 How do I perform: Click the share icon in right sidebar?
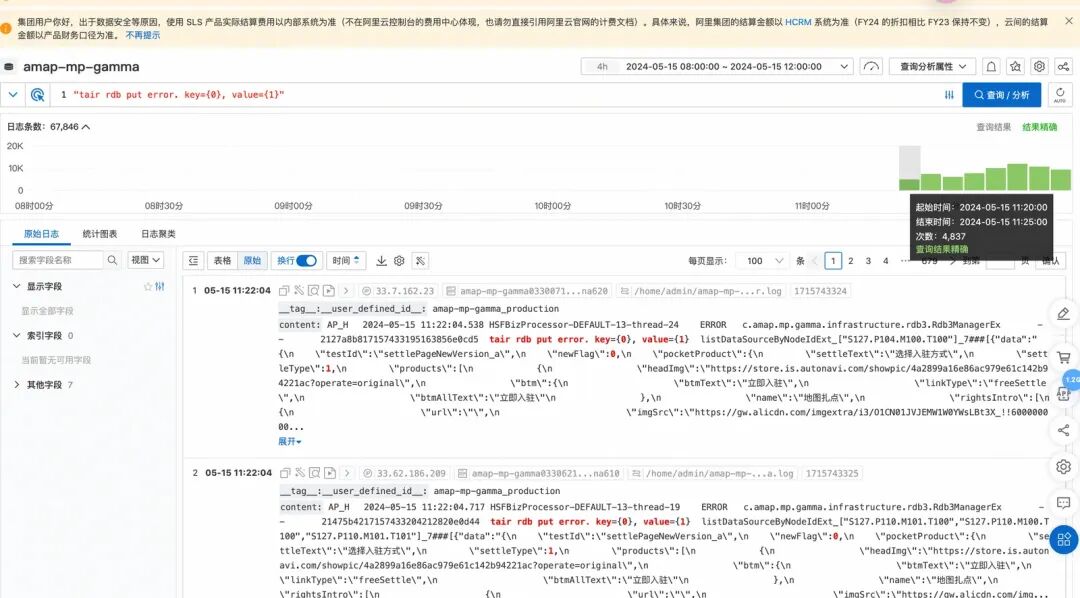tap(1063, 431)
